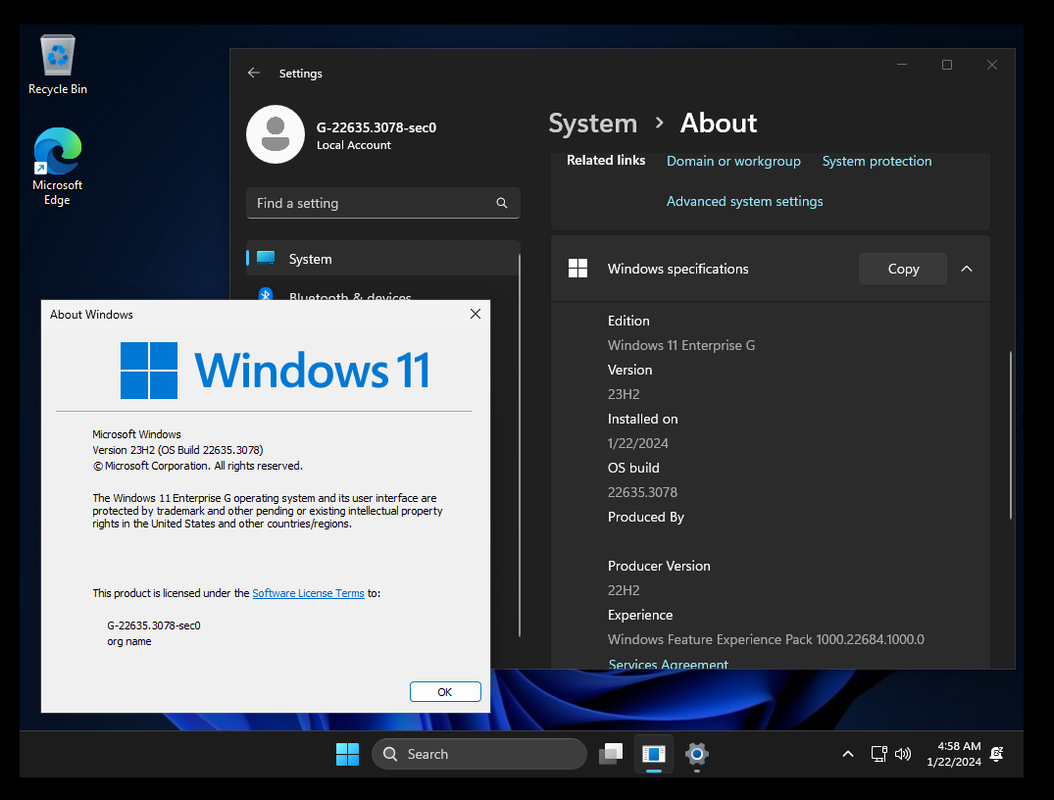Close the Settings window
This screenshot has width=1054, height=800.
(992, 65)
